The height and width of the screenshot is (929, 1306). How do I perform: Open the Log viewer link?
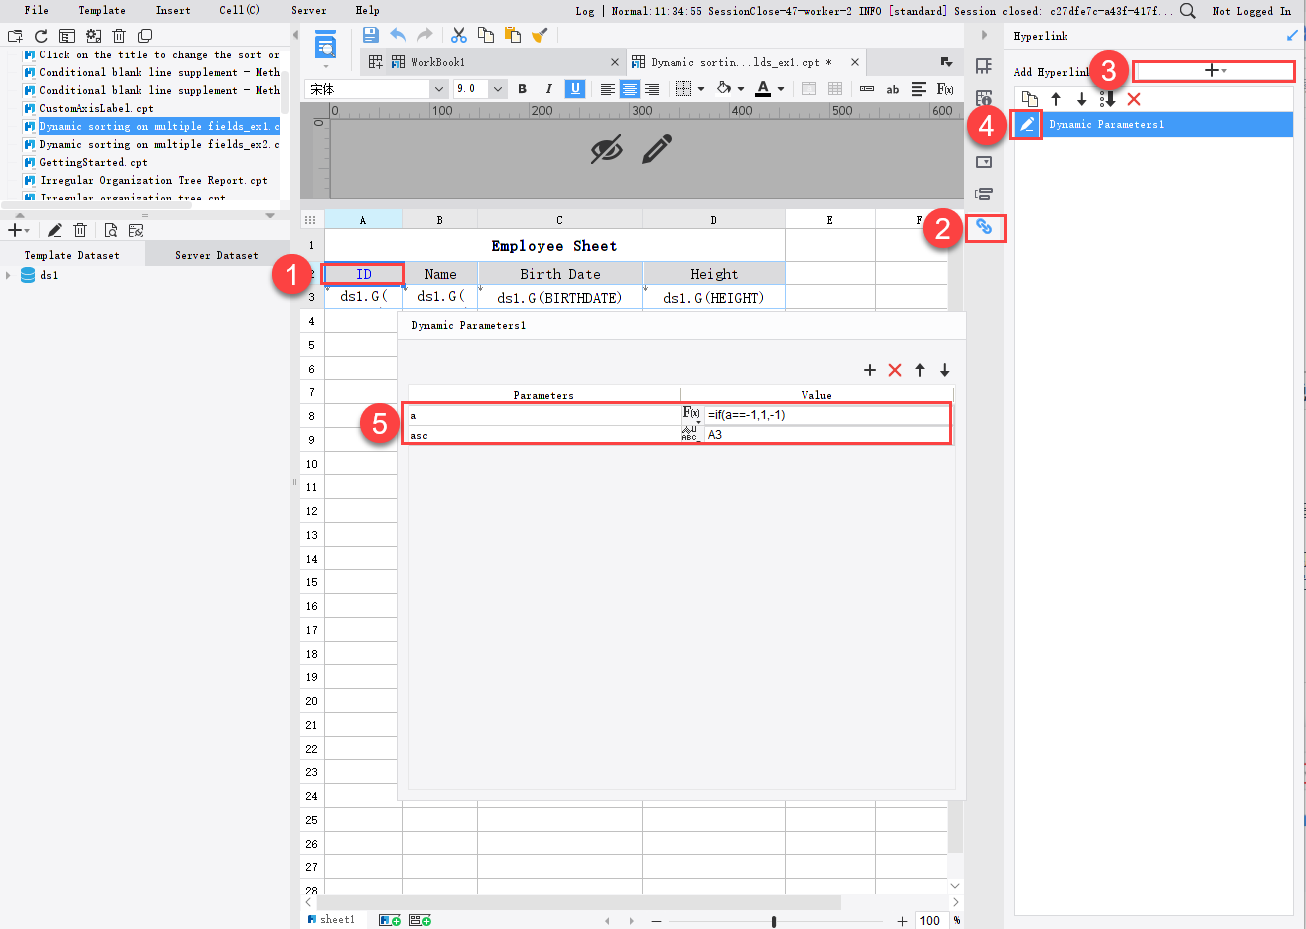coord(585,11)
